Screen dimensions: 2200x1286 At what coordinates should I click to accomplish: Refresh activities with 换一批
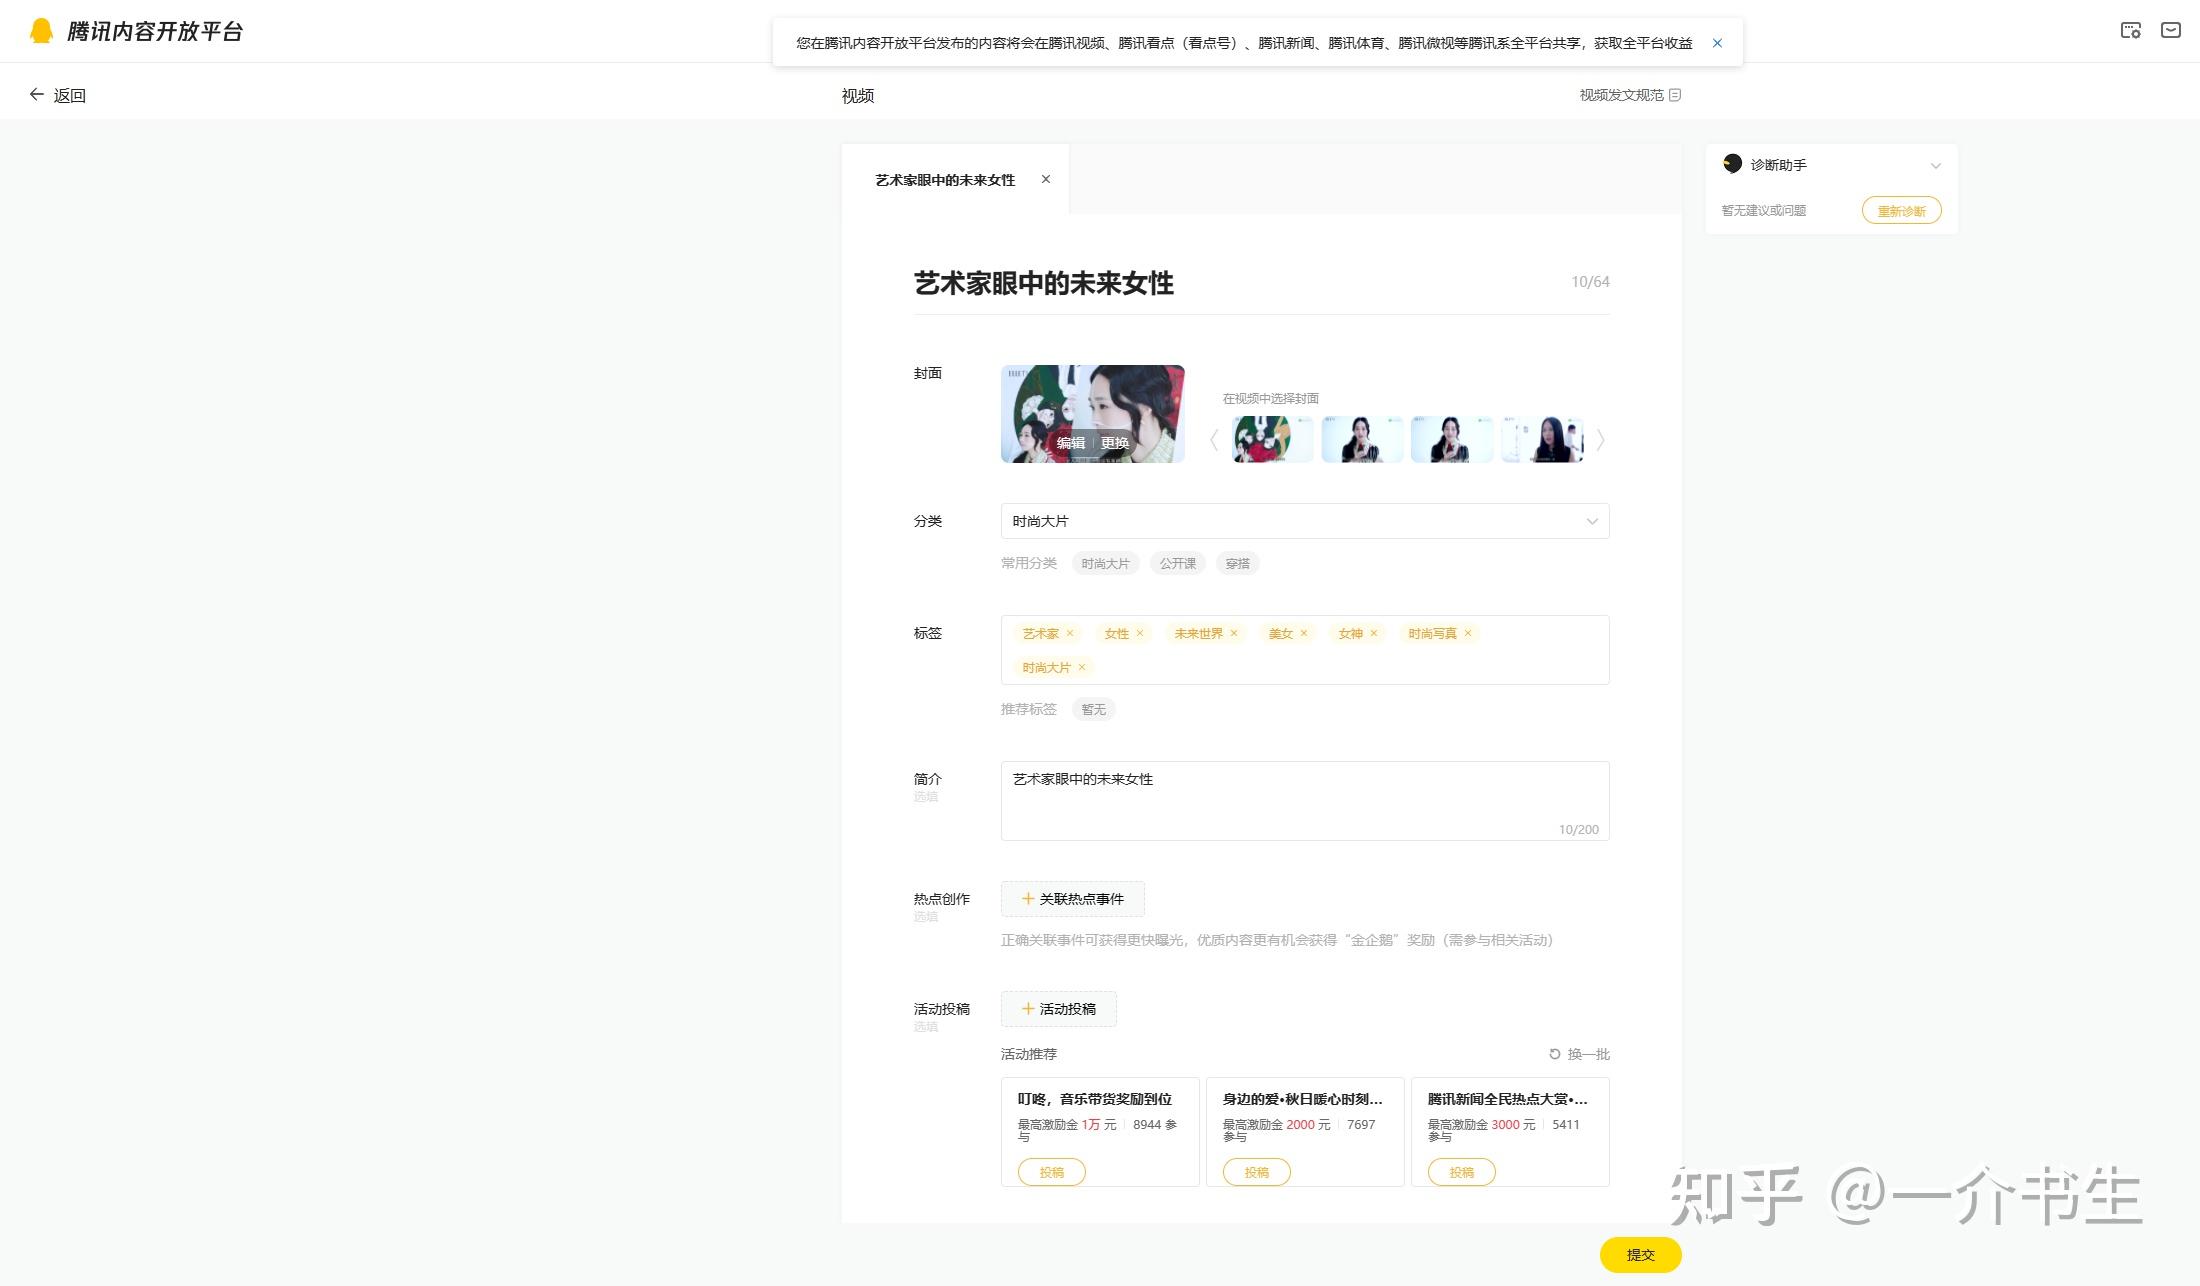[x=1579, y=1054]
